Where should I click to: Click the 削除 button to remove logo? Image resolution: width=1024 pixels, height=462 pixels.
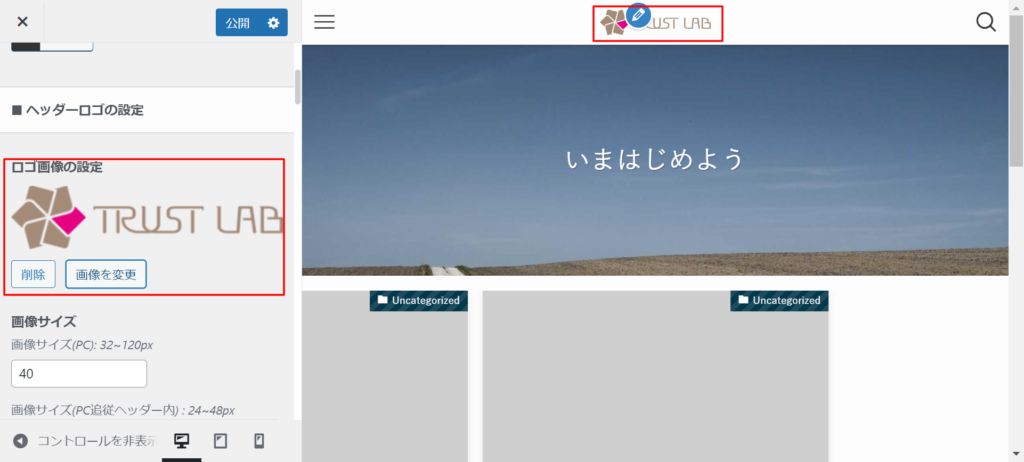(x=33, y=274)
